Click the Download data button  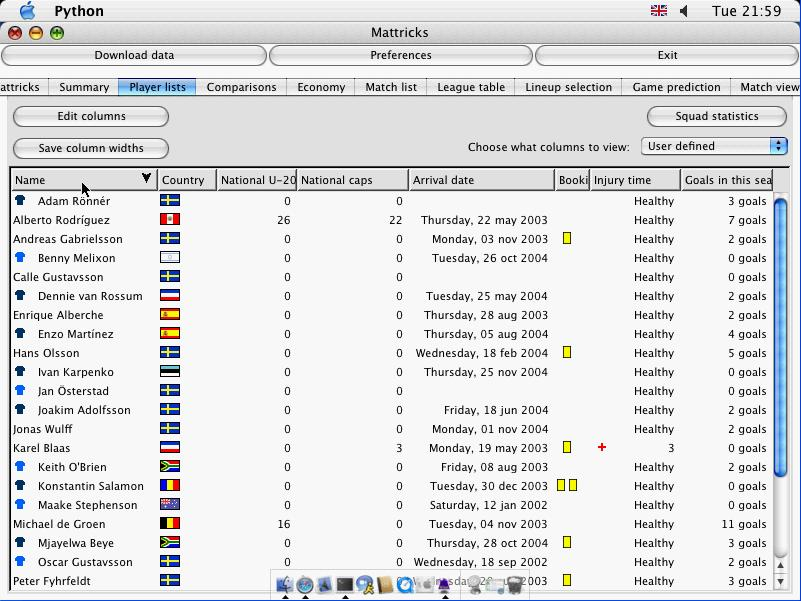coord(134,55)
